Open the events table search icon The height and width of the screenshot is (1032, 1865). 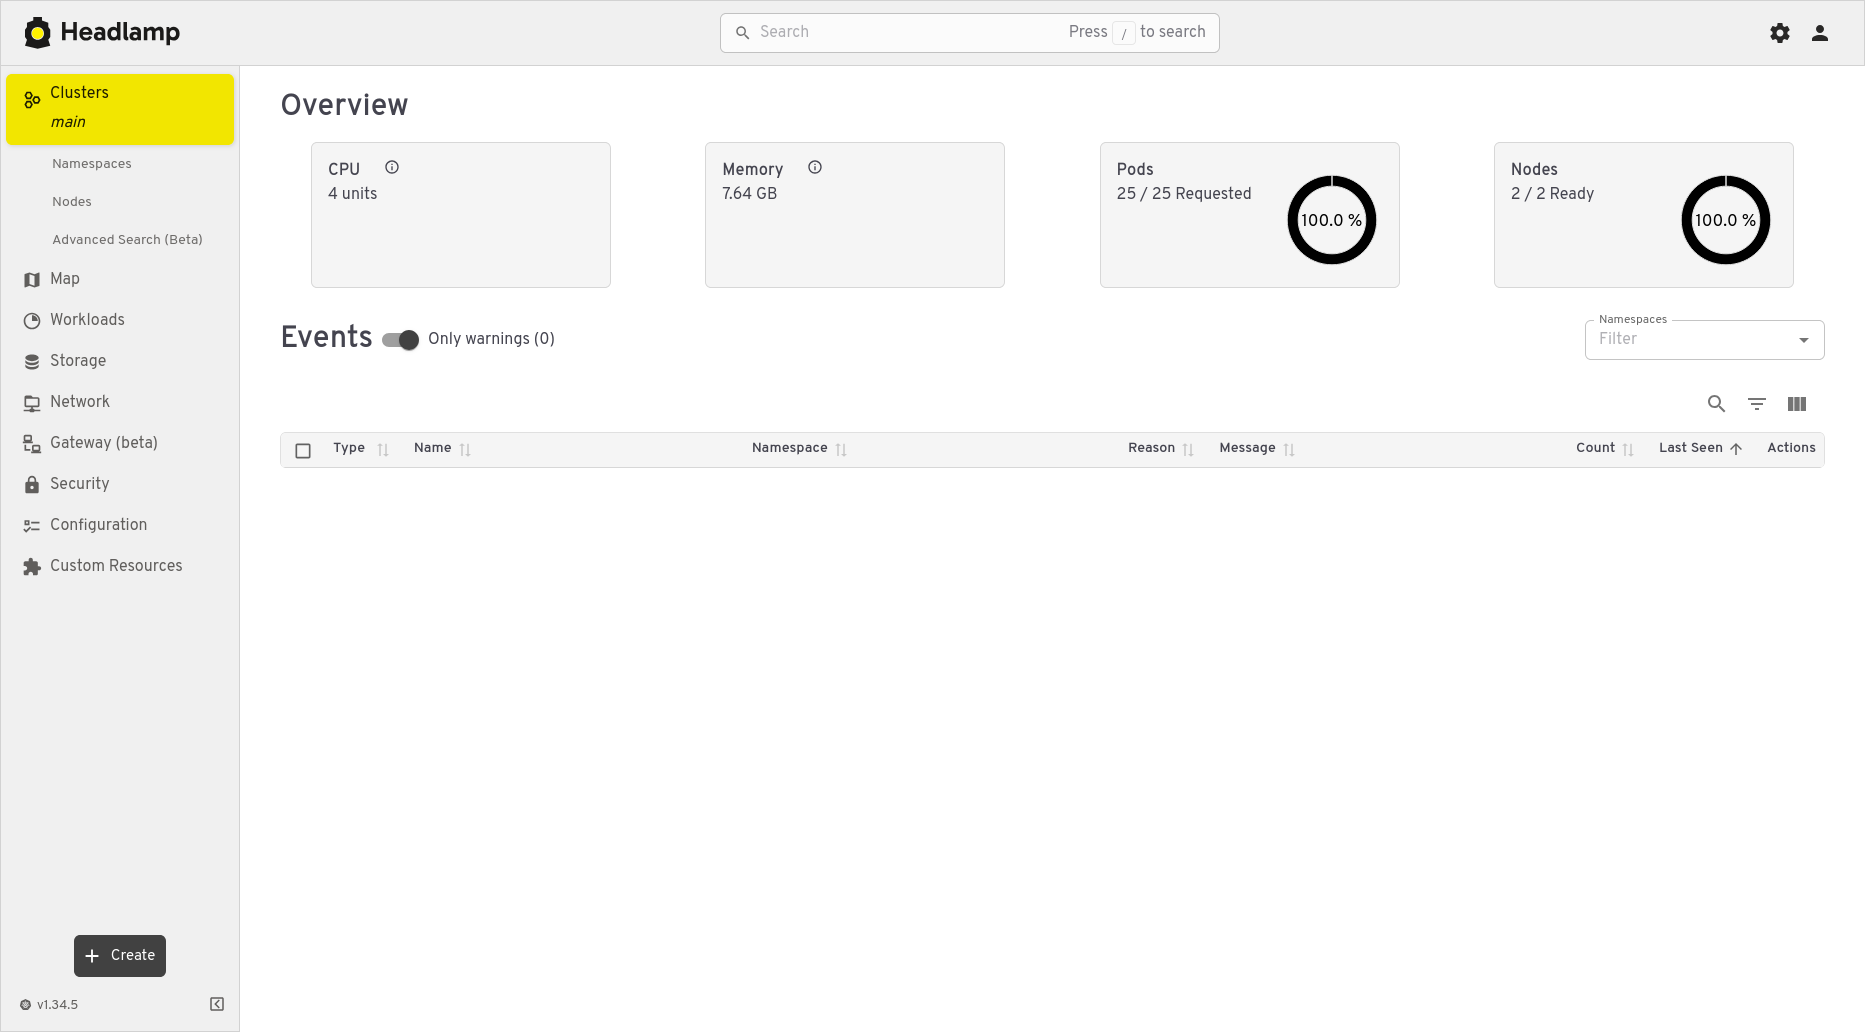pos(1717,404)
